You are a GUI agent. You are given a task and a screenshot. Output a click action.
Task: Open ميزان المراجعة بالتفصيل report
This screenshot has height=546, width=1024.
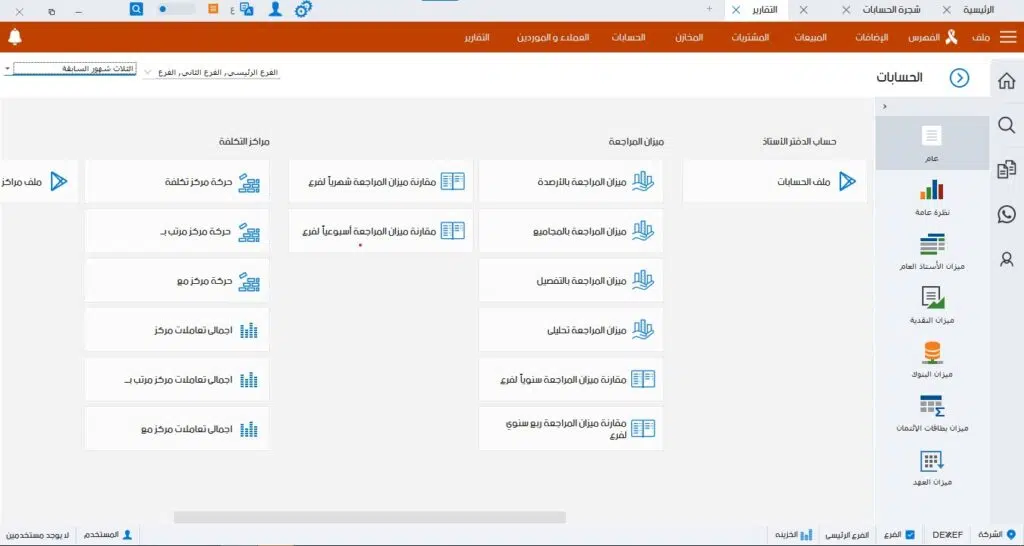point(571,281)
